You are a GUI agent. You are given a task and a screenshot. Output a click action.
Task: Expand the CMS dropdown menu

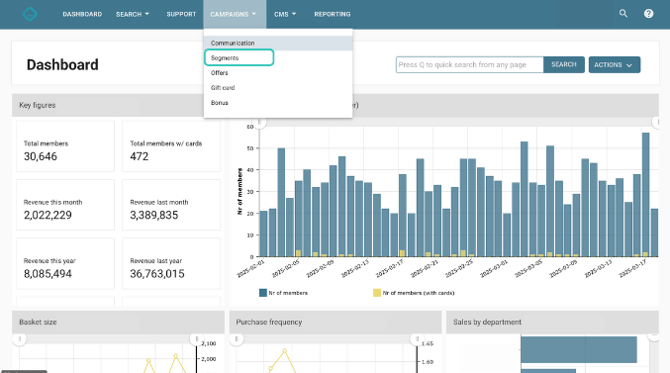coord(285,14)
